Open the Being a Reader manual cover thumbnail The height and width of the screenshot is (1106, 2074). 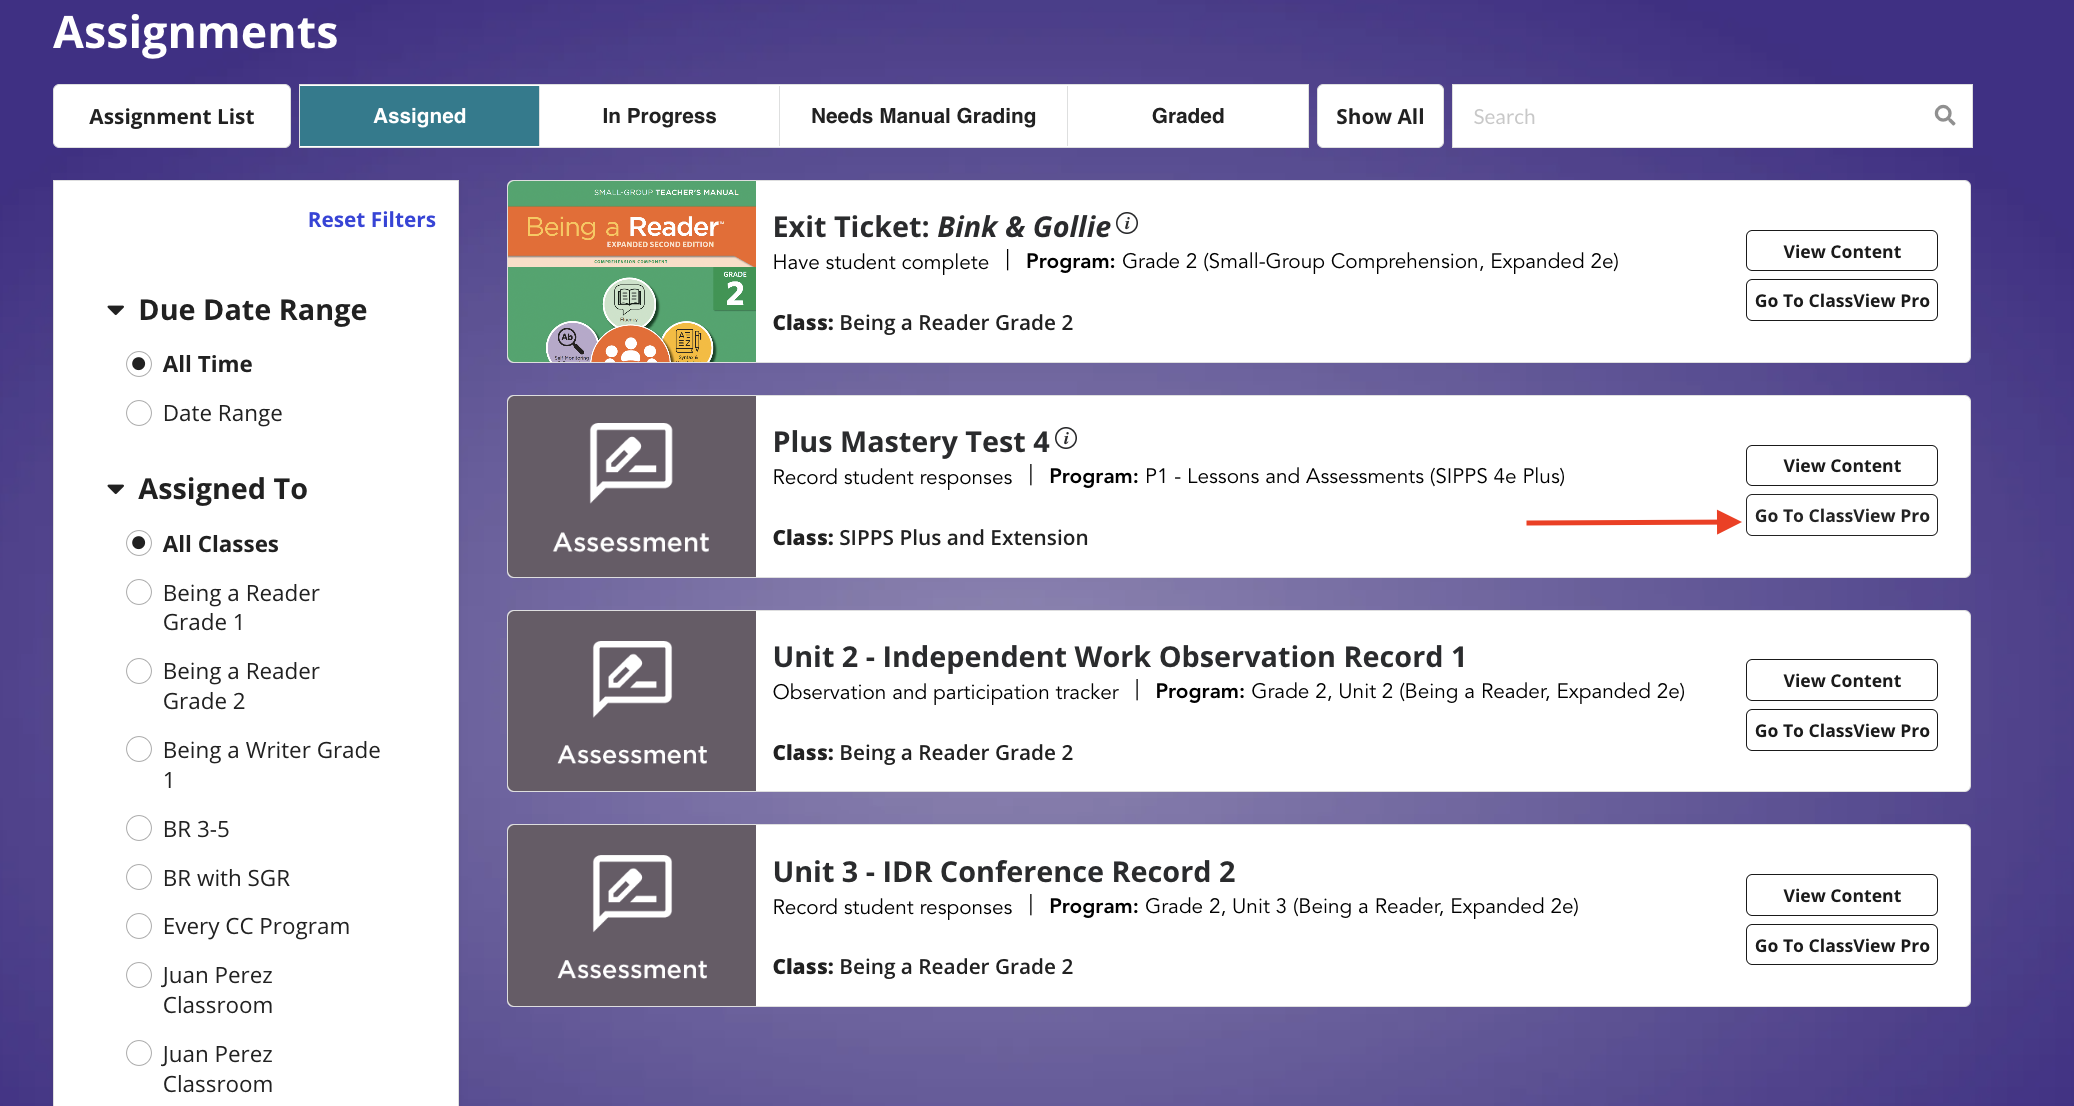(x=631, y=272)
